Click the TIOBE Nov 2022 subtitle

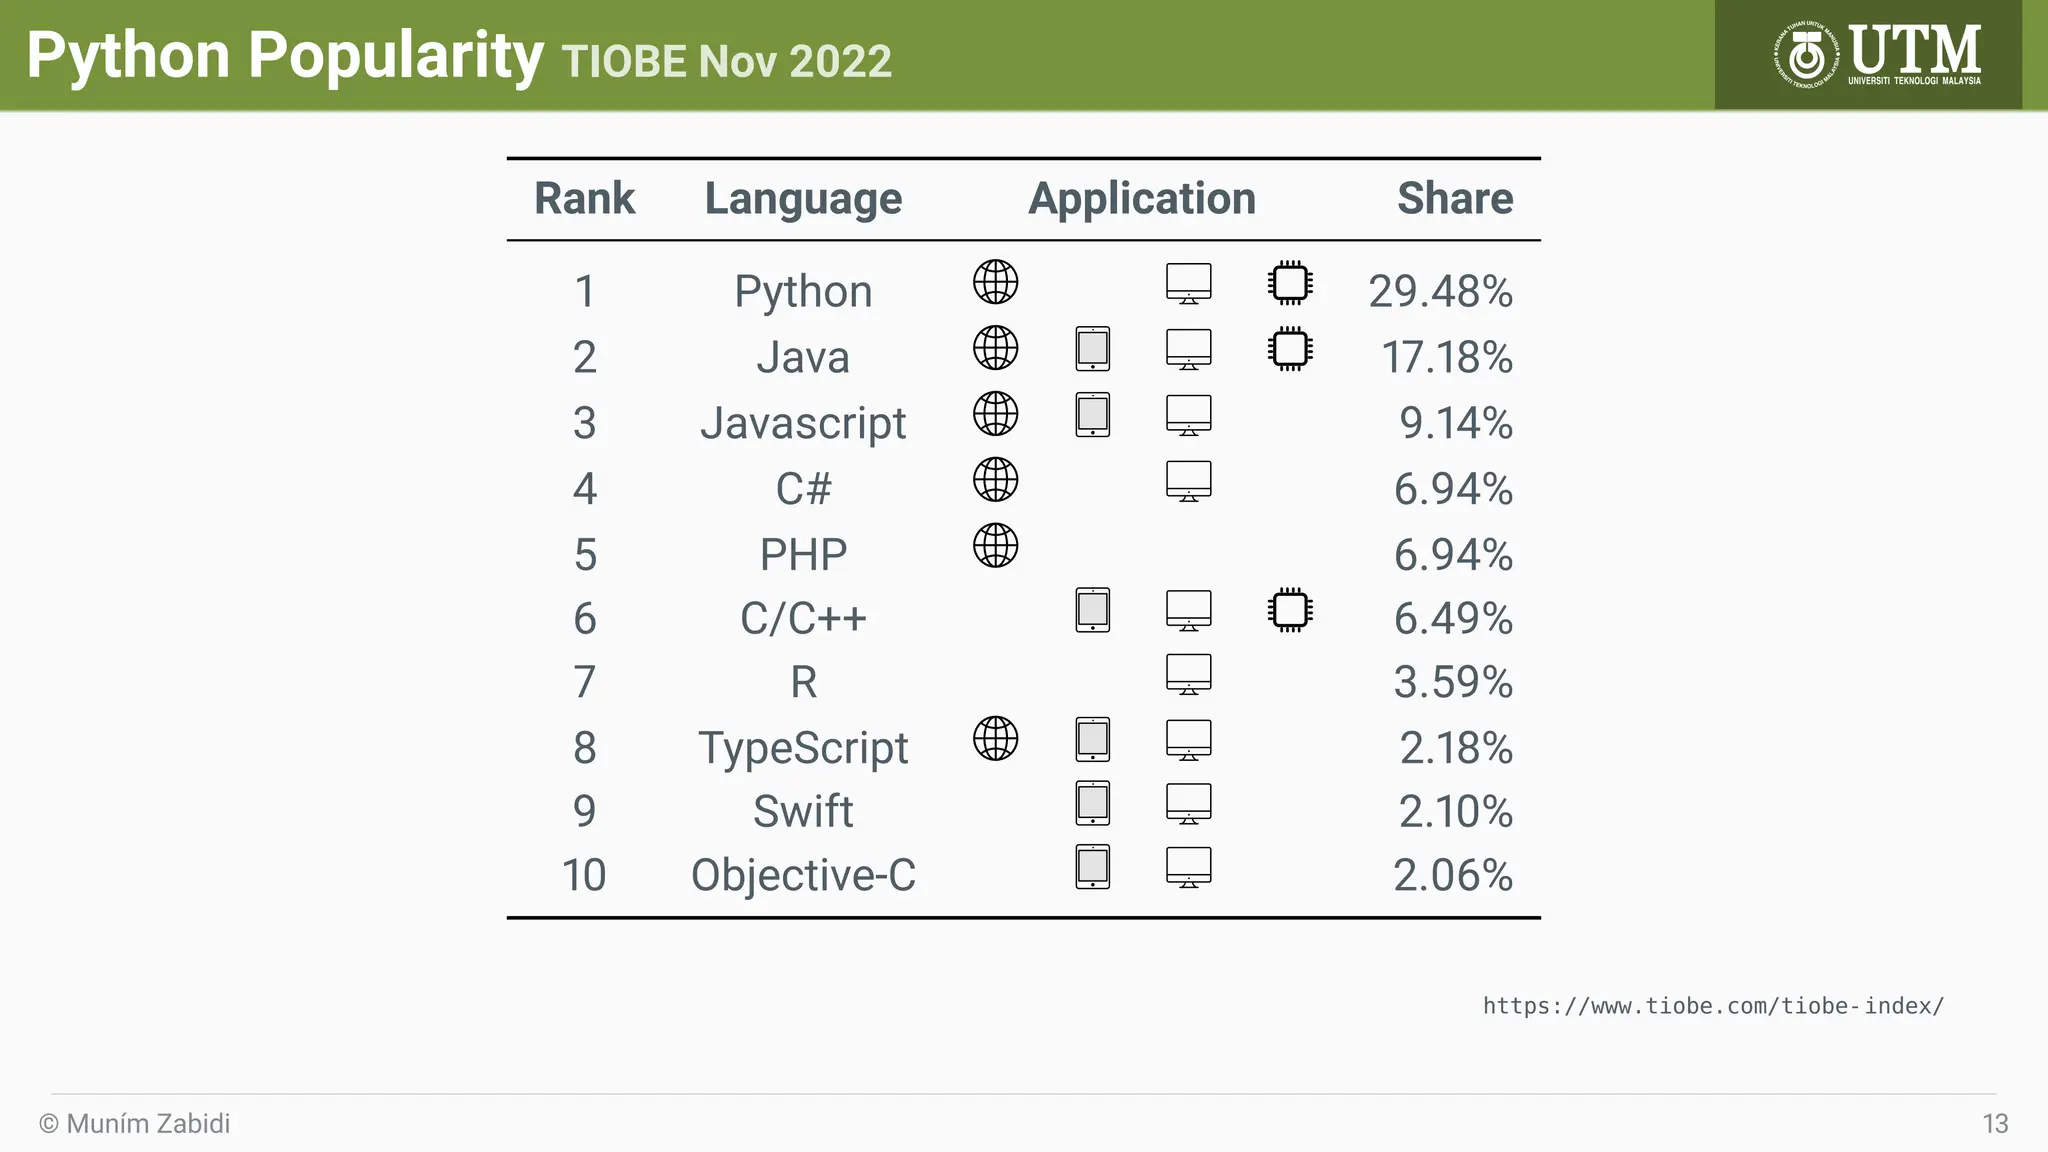pyautogui.click(x=727, y=62)
